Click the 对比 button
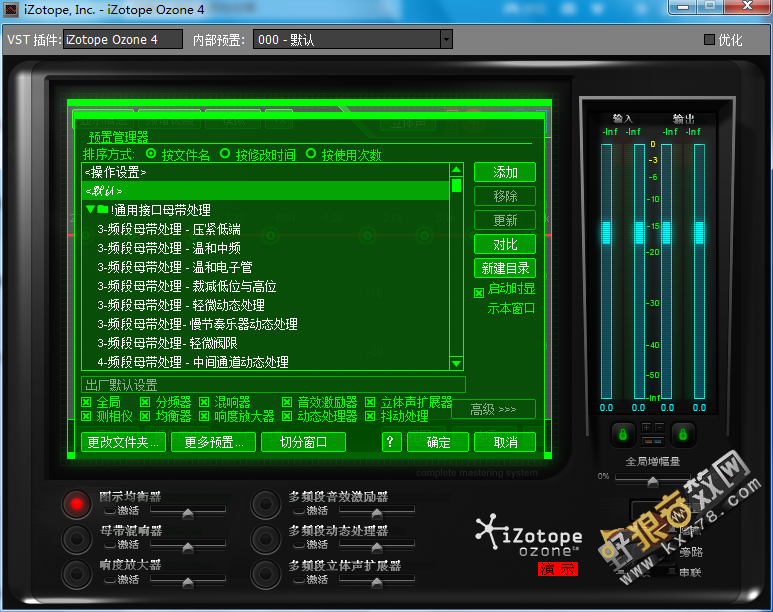Screen dimensions: 773x612 click(505, 244)
